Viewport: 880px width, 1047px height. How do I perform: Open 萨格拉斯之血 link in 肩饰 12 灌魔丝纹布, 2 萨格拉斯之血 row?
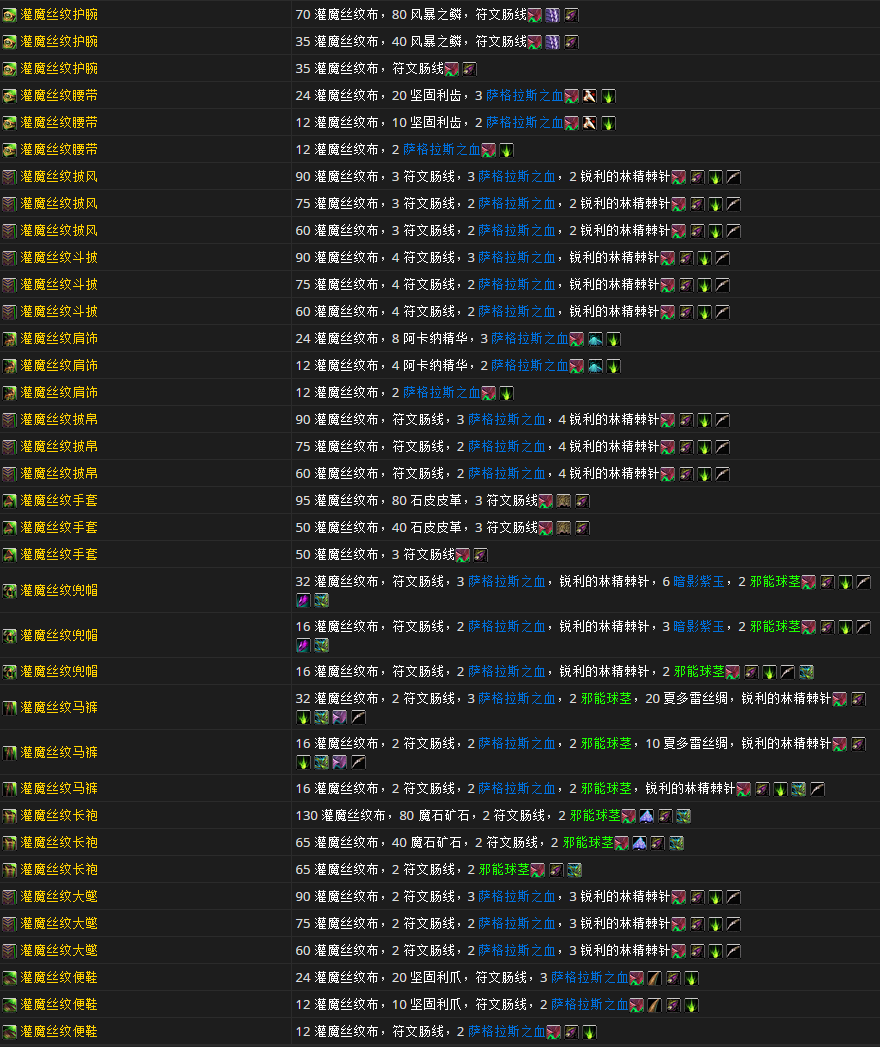tap(442, 393)
